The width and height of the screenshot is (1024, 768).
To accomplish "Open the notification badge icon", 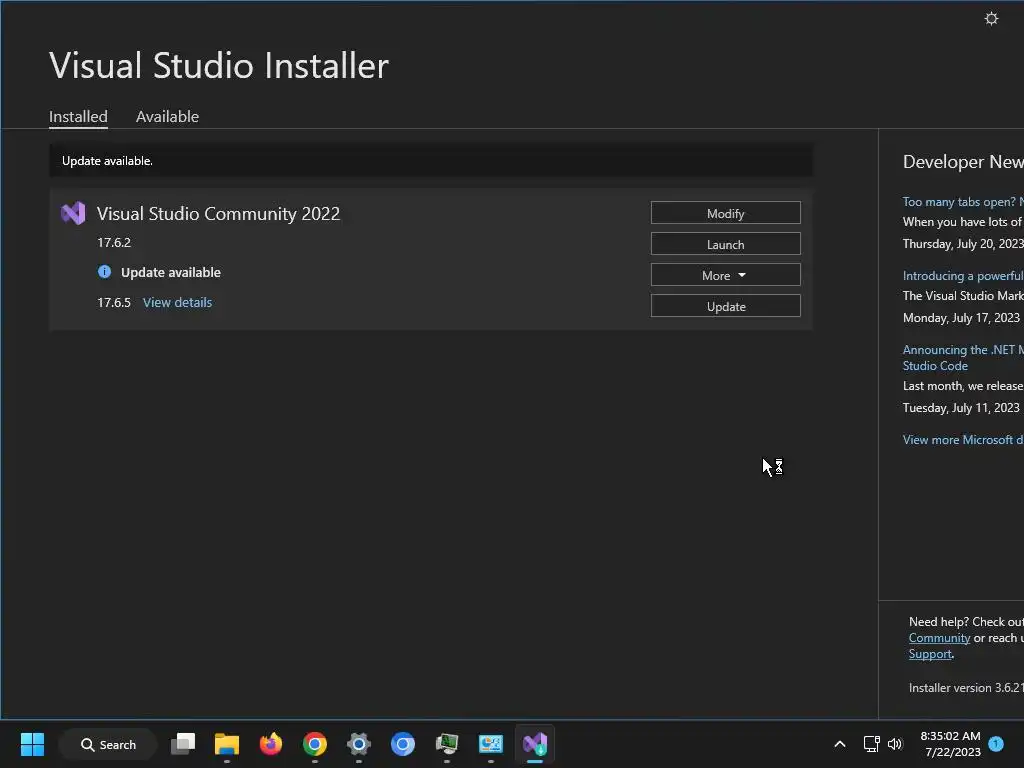I will tap(996, 744).
